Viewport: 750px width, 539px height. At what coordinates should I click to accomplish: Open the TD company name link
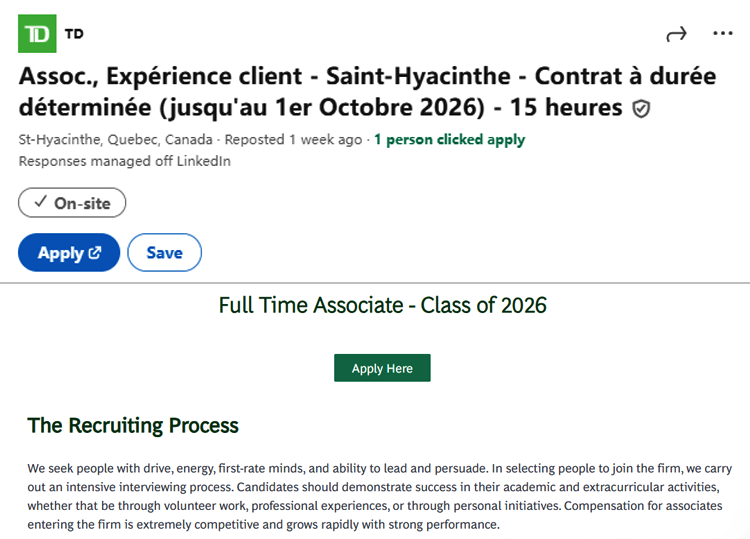coord(74,34)
